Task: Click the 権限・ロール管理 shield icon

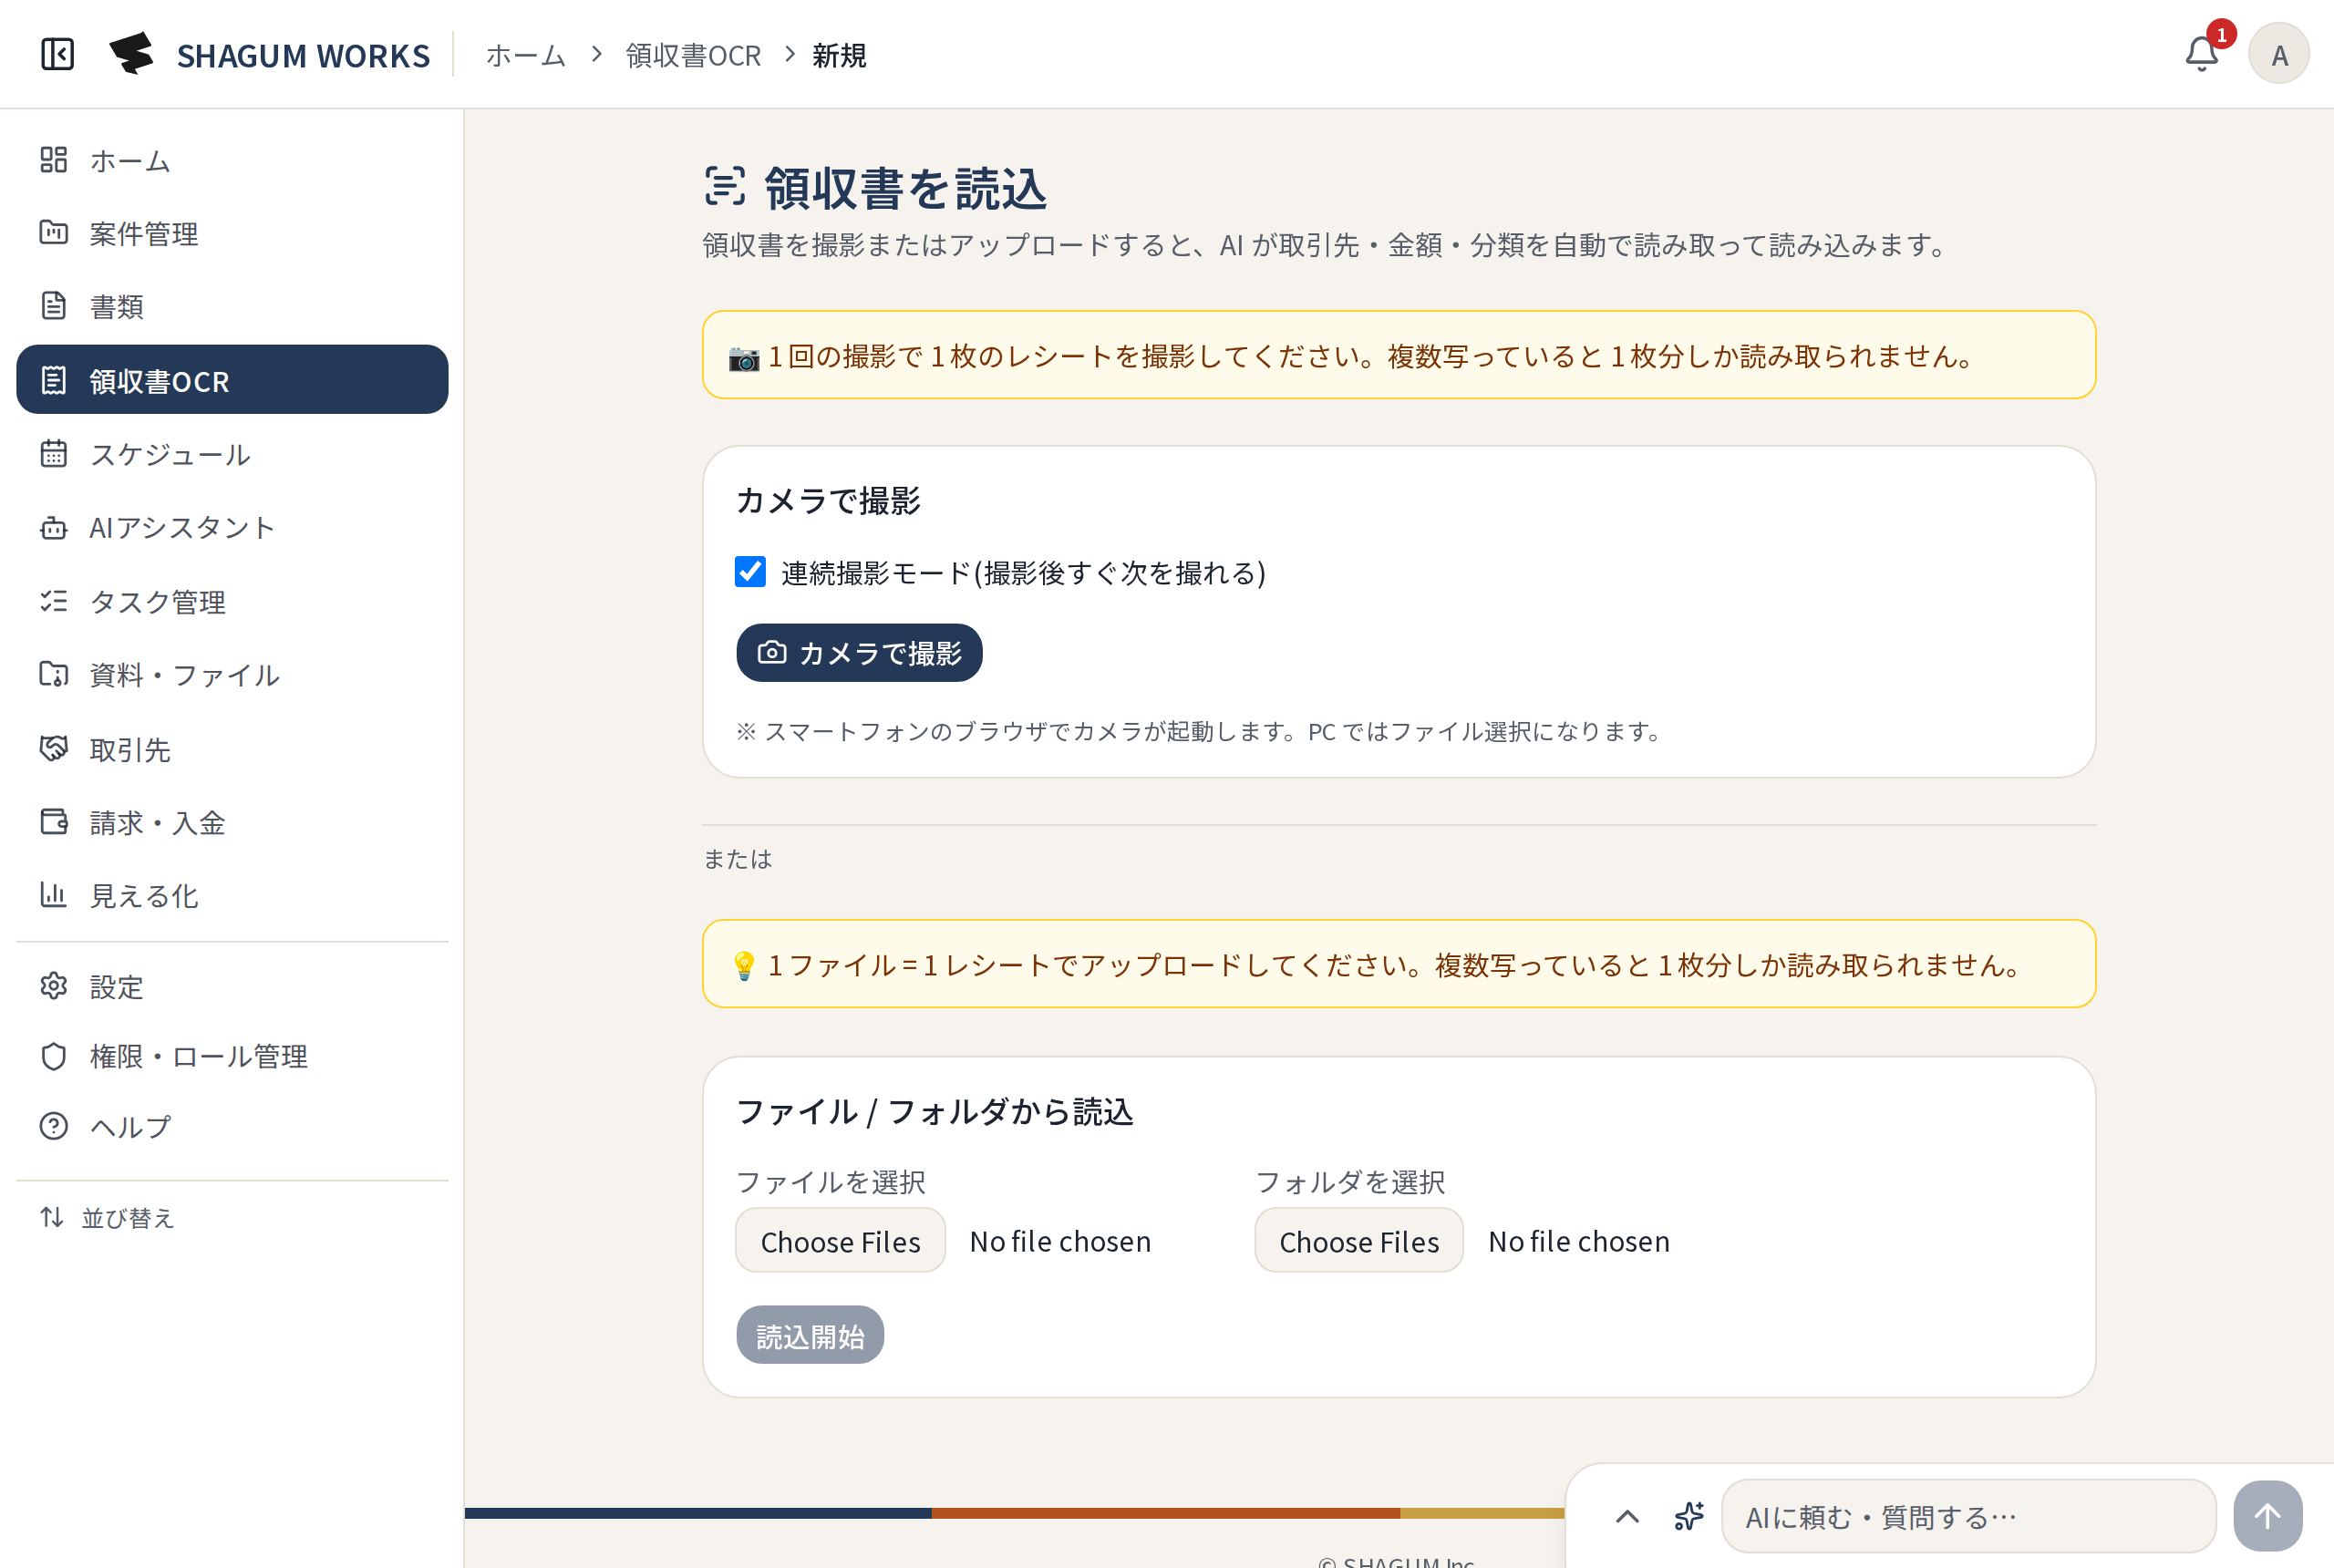Action: point(53,1056)
